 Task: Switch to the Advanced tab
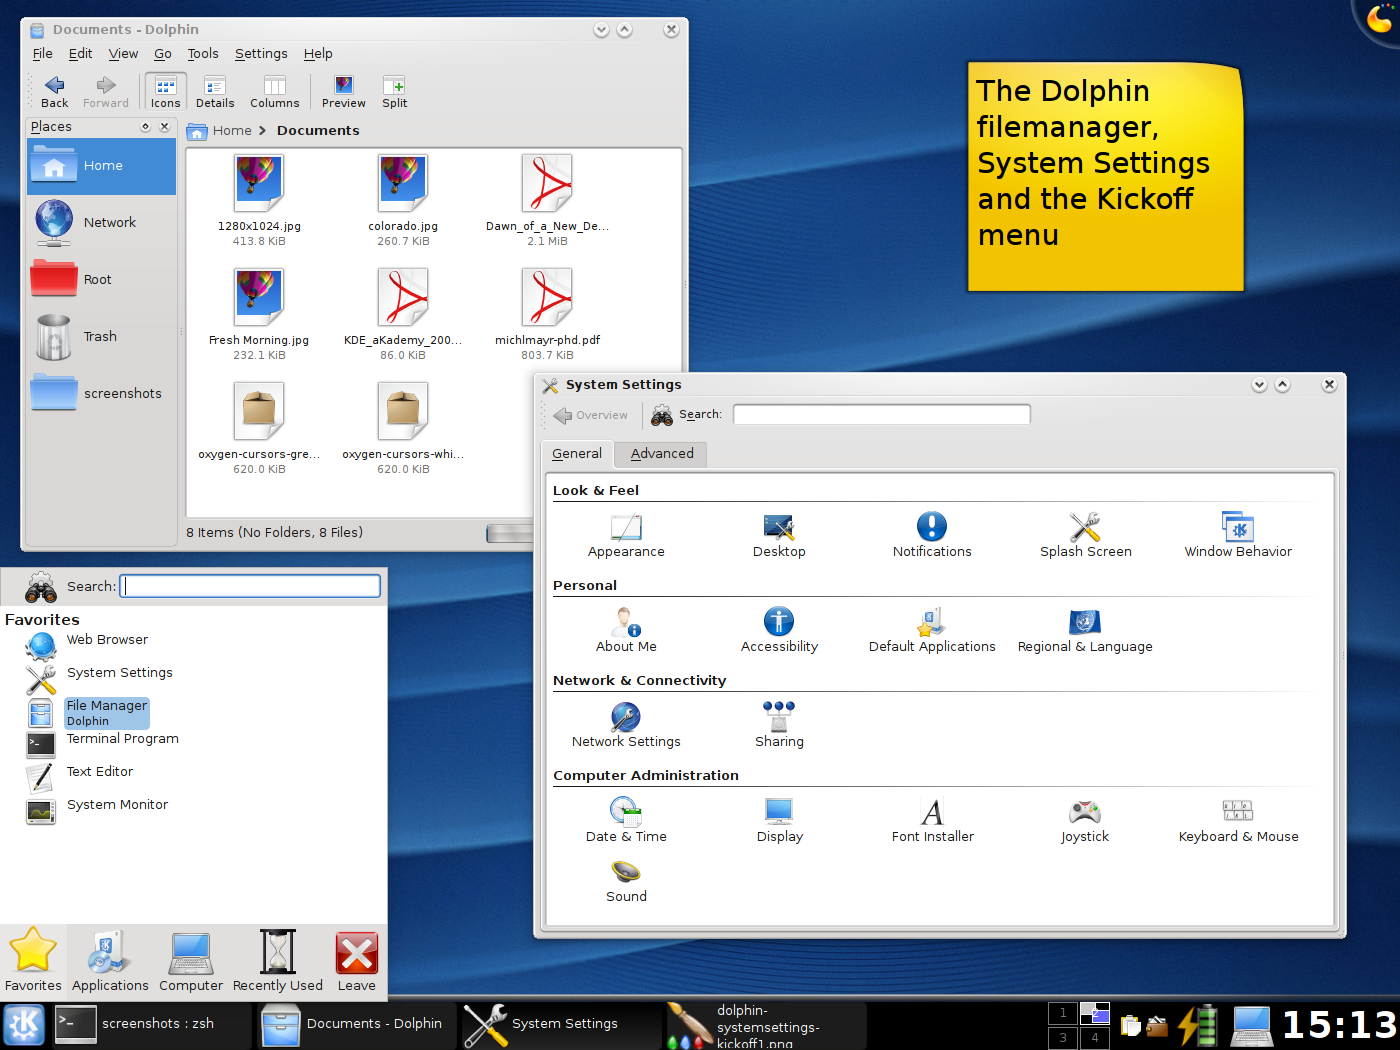click(x=661, y=454)
